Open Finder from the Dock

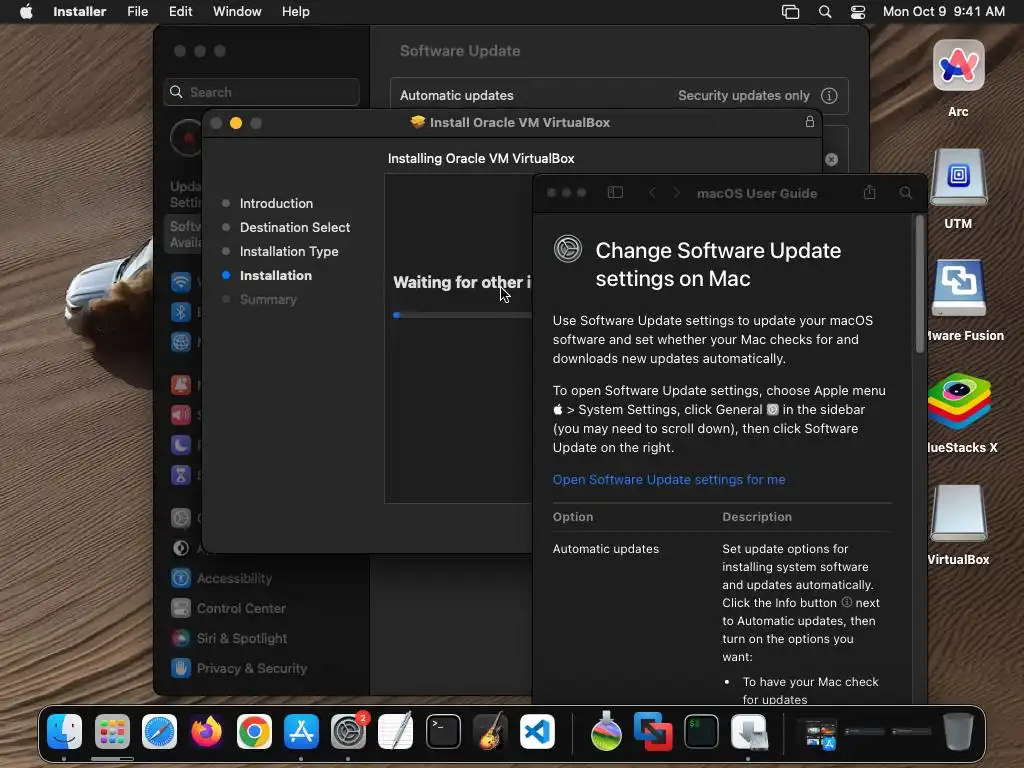64,731
